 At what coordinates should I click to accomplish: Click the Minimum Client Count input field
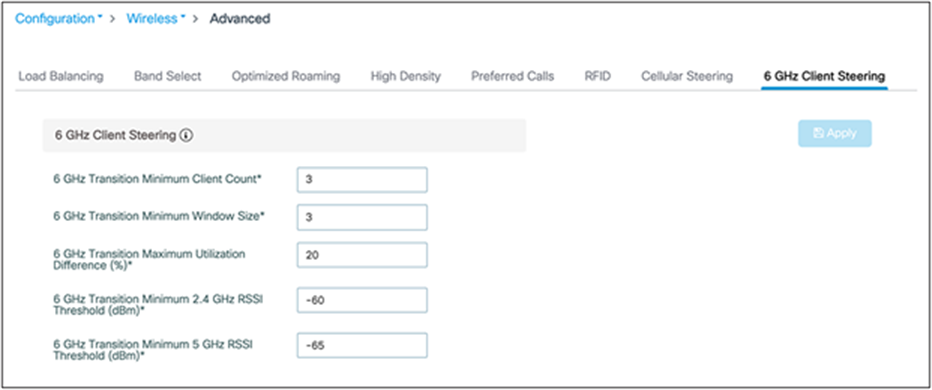[x=362, y=180]
